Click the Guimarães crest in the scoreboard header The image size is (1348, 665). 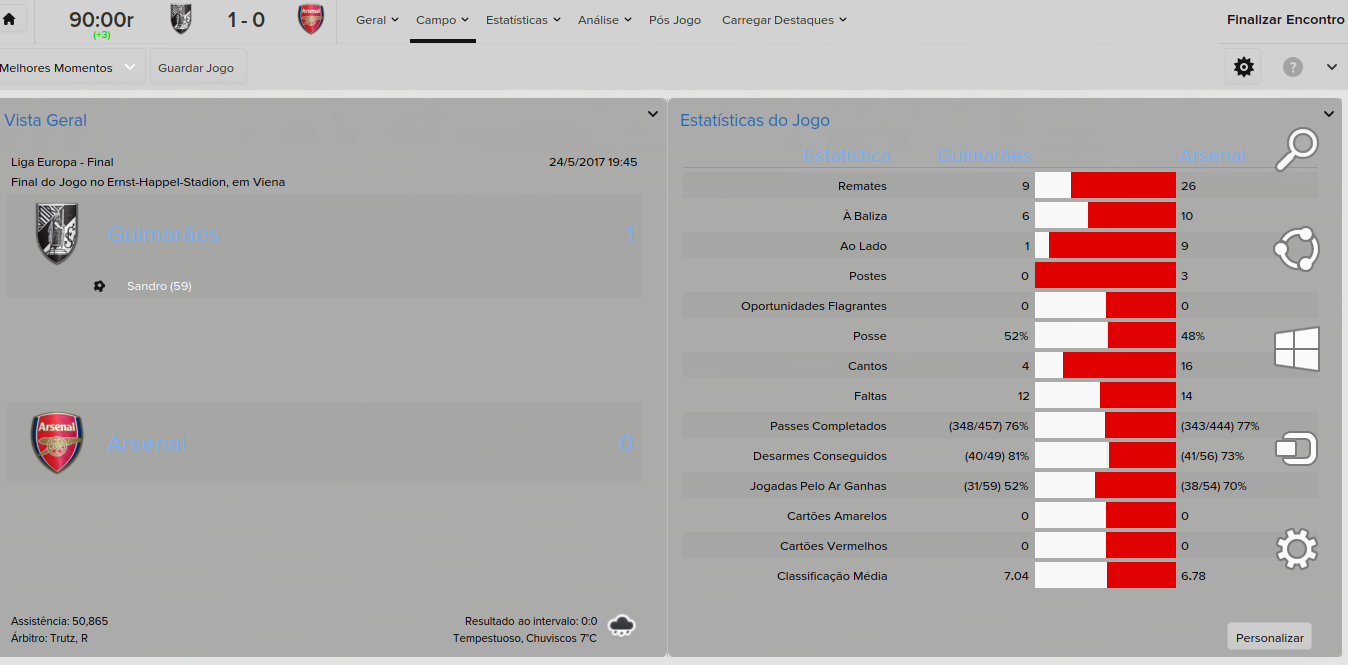[x=181, y=19]
